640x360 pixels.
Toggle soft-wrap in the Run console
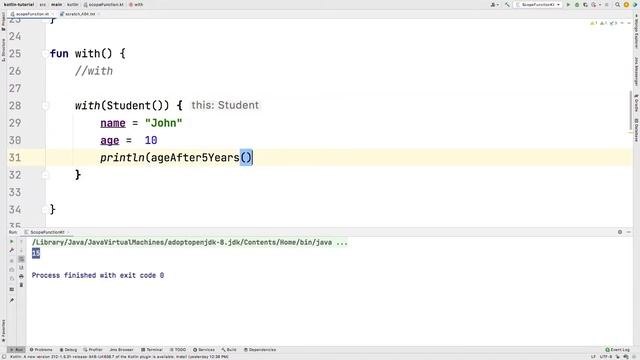[21, 259]
